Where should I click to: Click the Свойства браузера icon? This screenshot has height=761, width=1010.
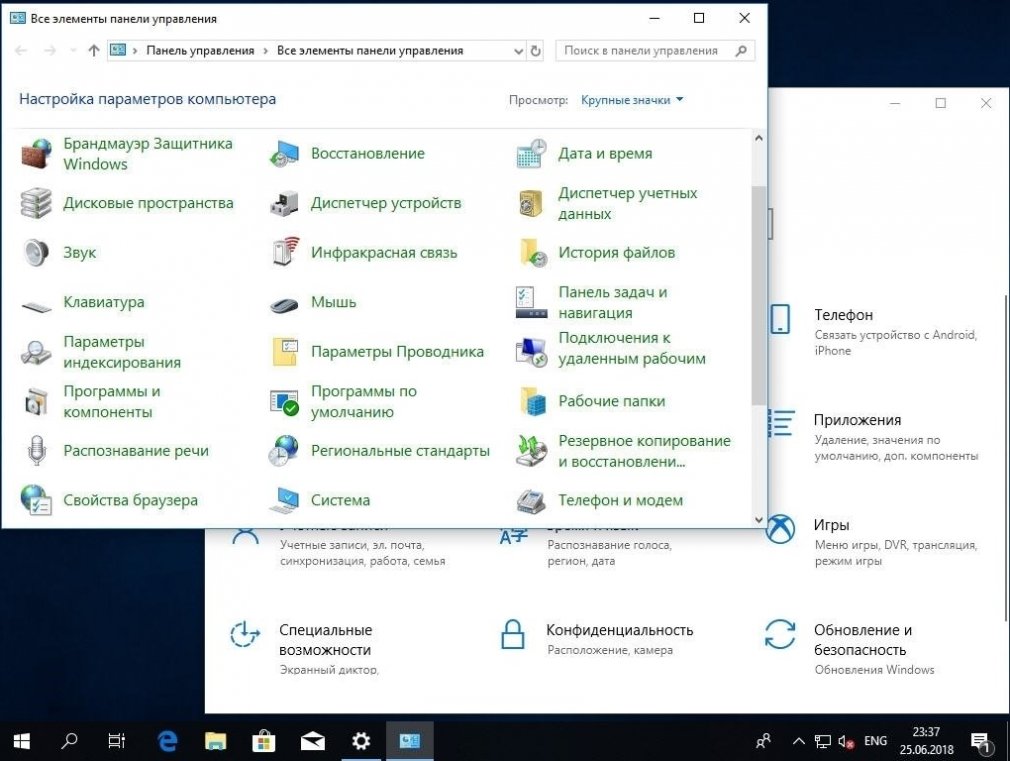click(x=36, y=500)
